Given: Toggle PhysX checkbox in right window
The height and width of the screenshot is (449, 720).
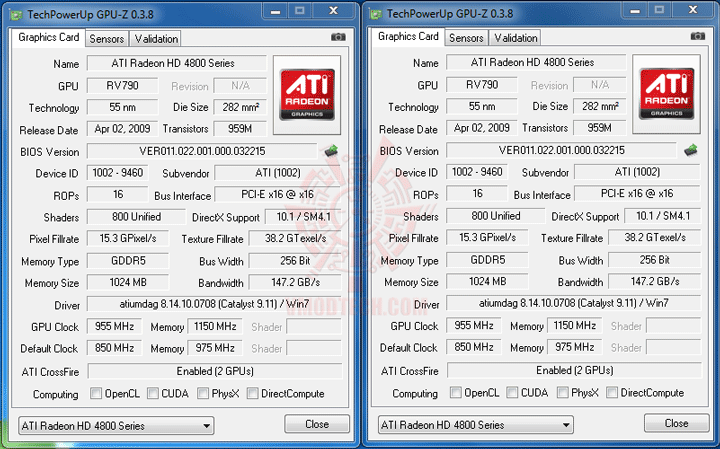Looking at the screenshot, I should (x=562, y=392).
